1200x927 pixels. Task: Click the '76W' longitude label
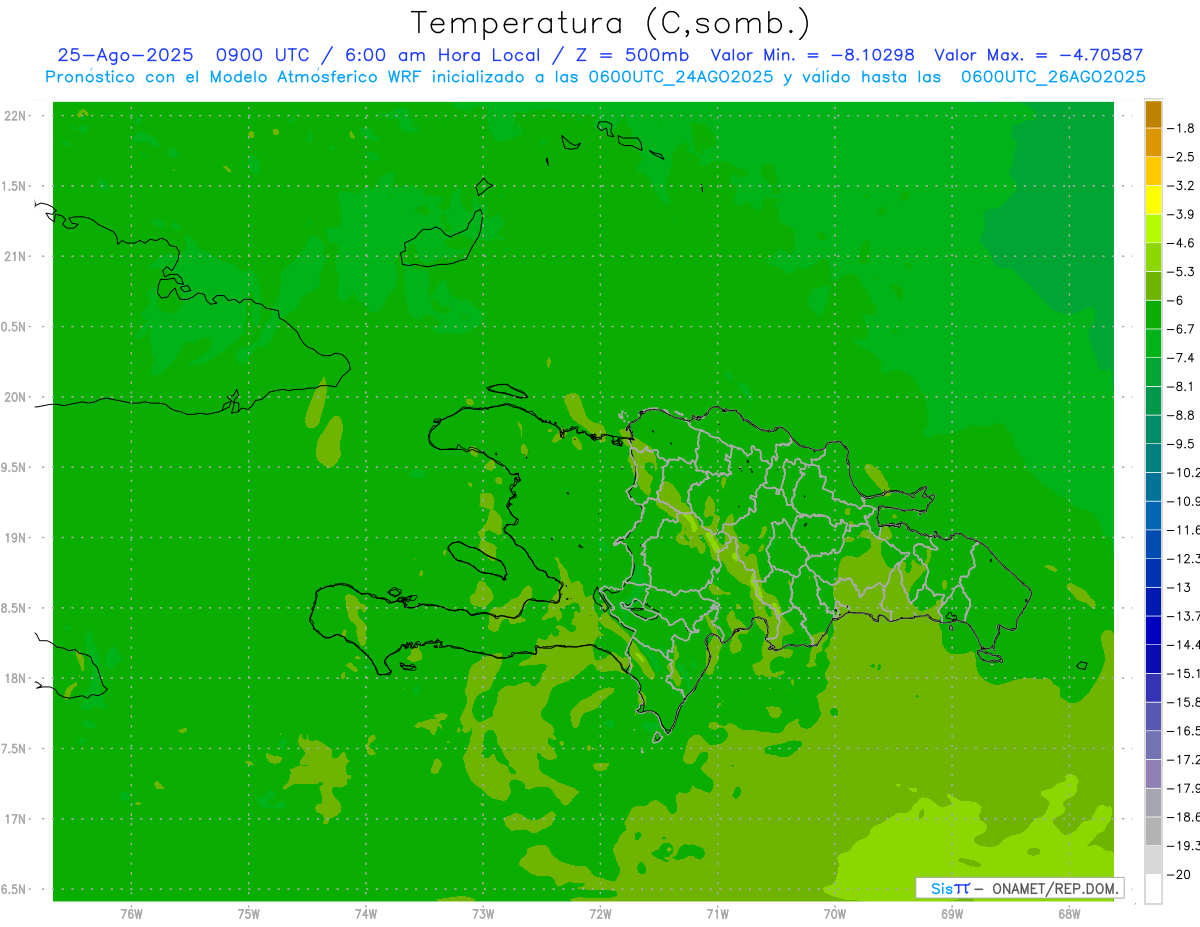pyautogui.click(x=131, y=914)
